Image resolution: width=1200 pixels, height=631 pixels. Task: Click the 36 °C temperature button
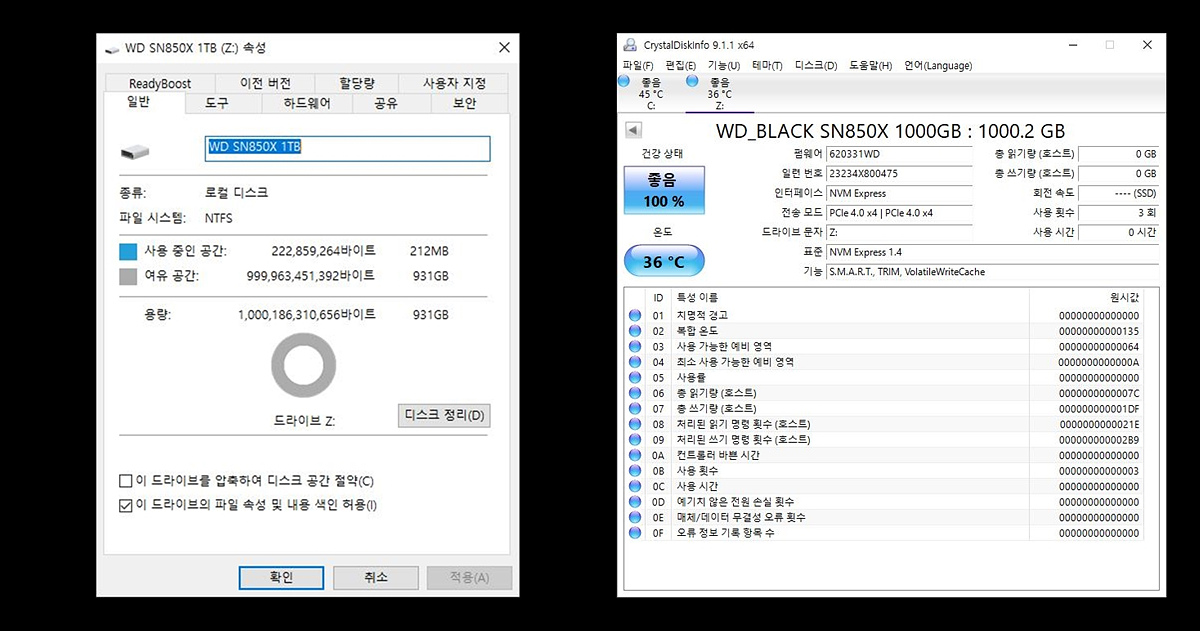664,262
